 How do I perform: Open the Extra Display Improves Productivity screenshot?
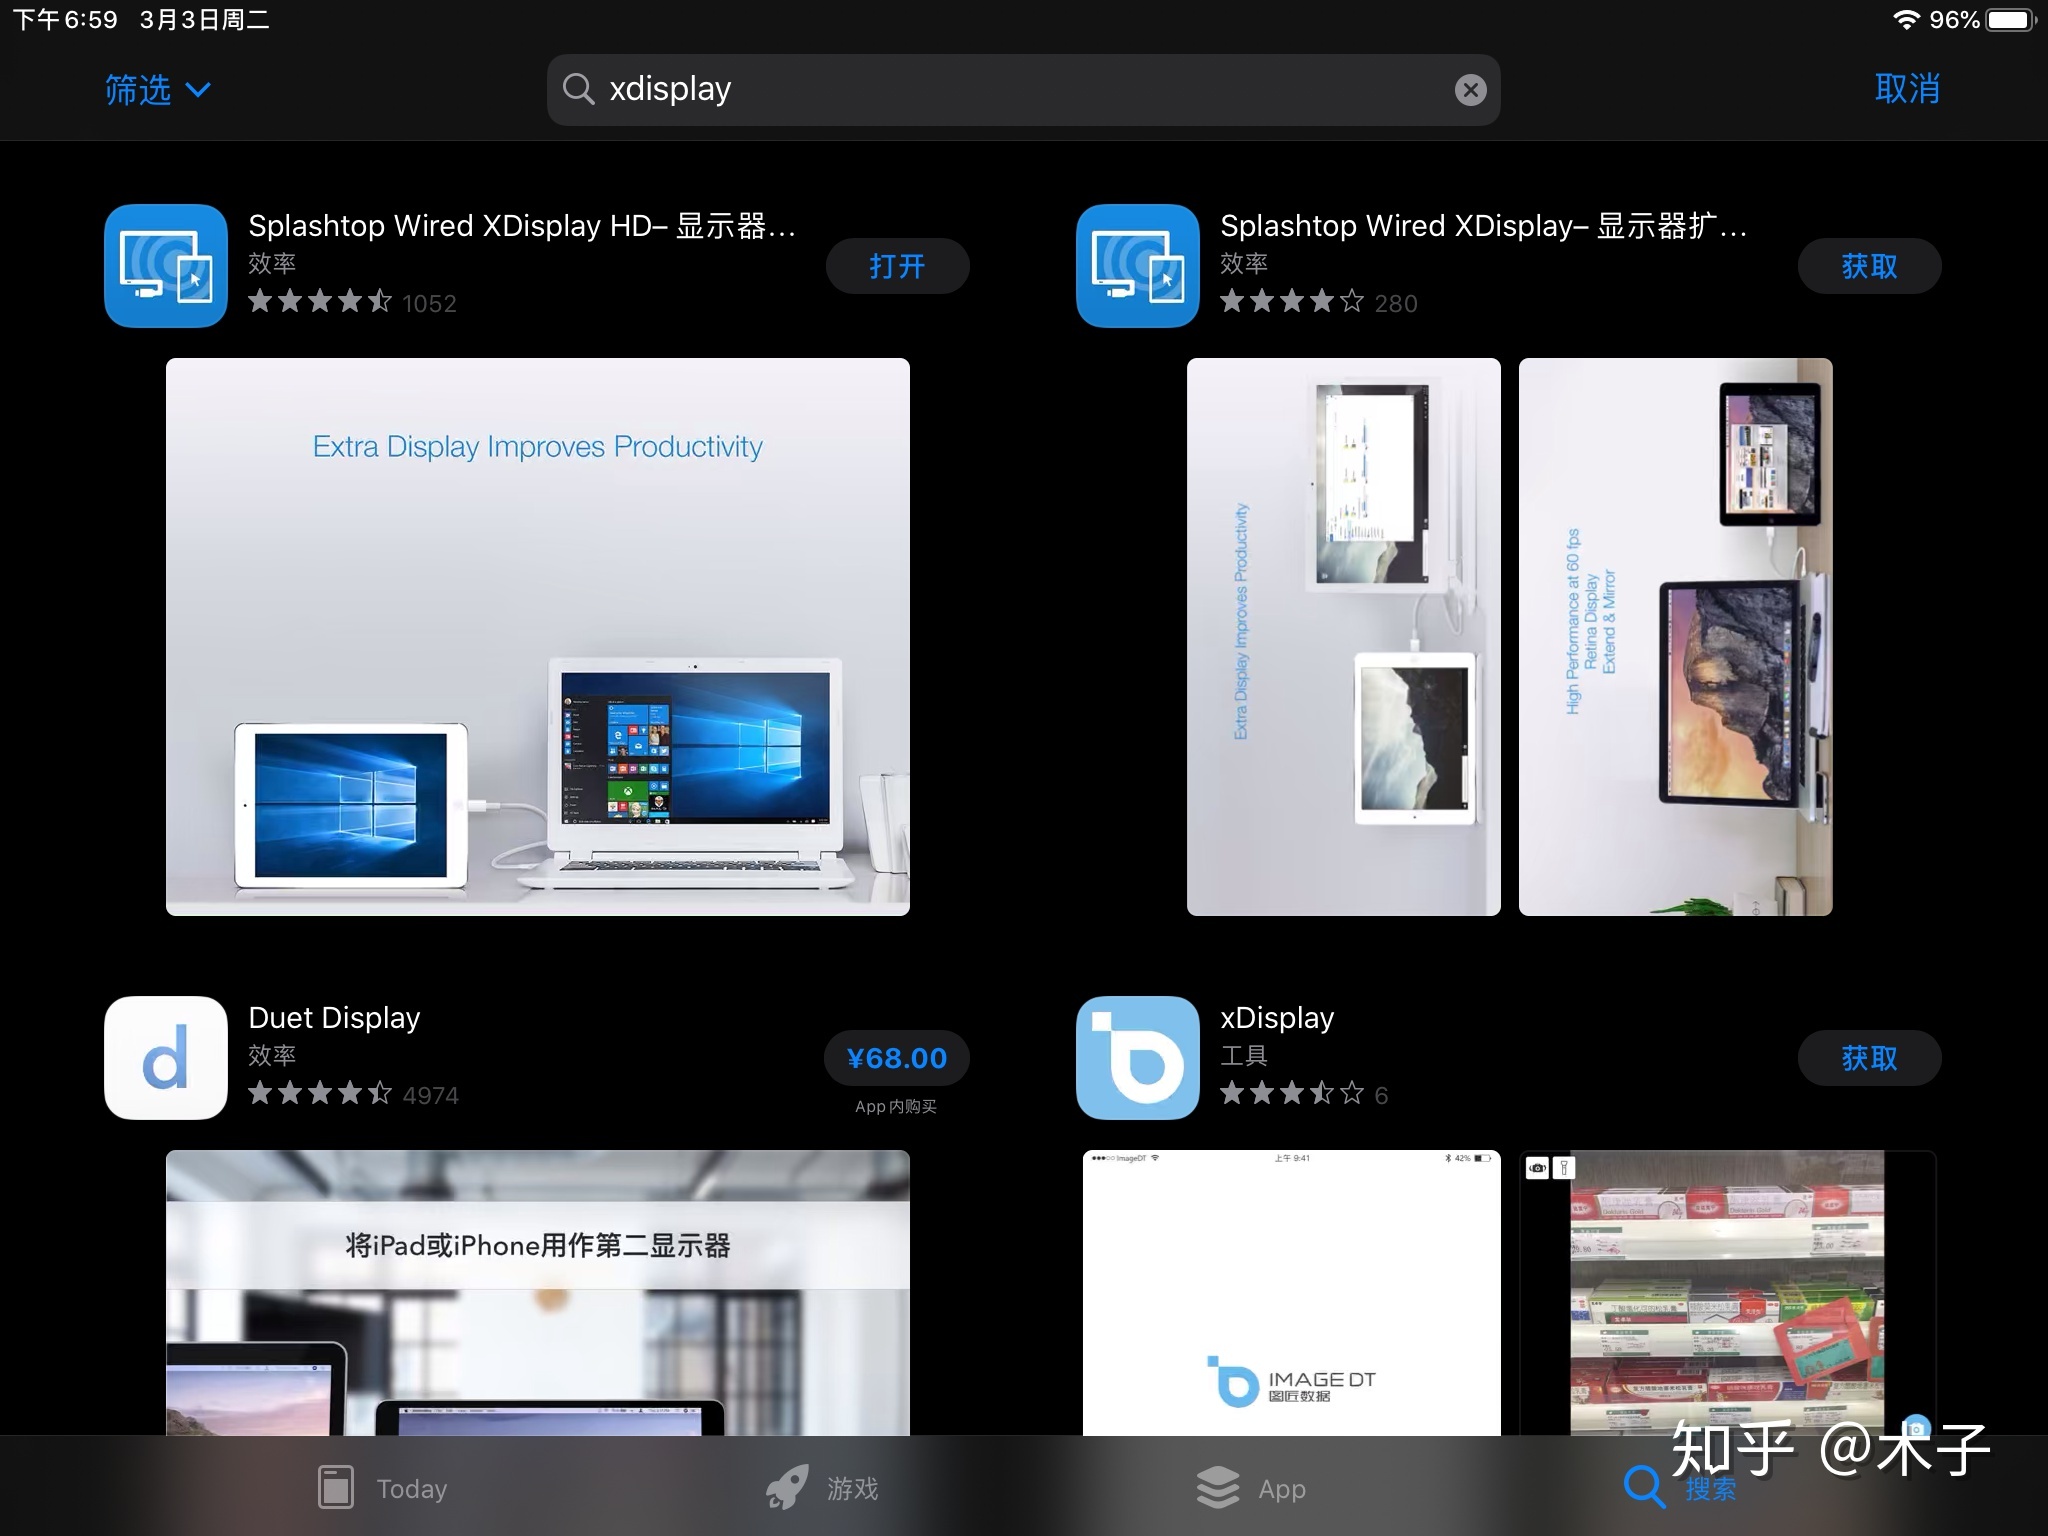(537, 636)
